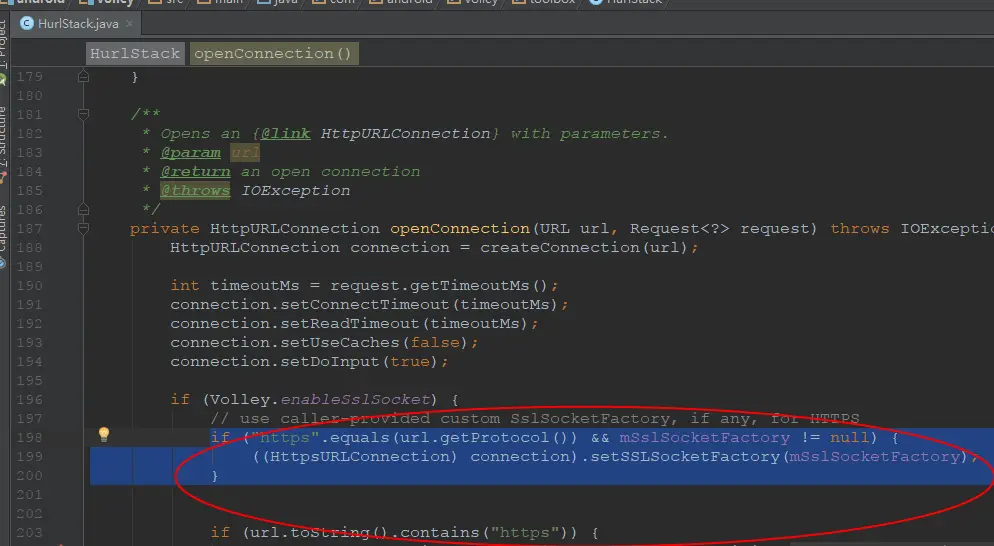Screen dimensions: 994x546
Task: Select the HurlStack.java editor tab
Action: (x=77, y=23)
